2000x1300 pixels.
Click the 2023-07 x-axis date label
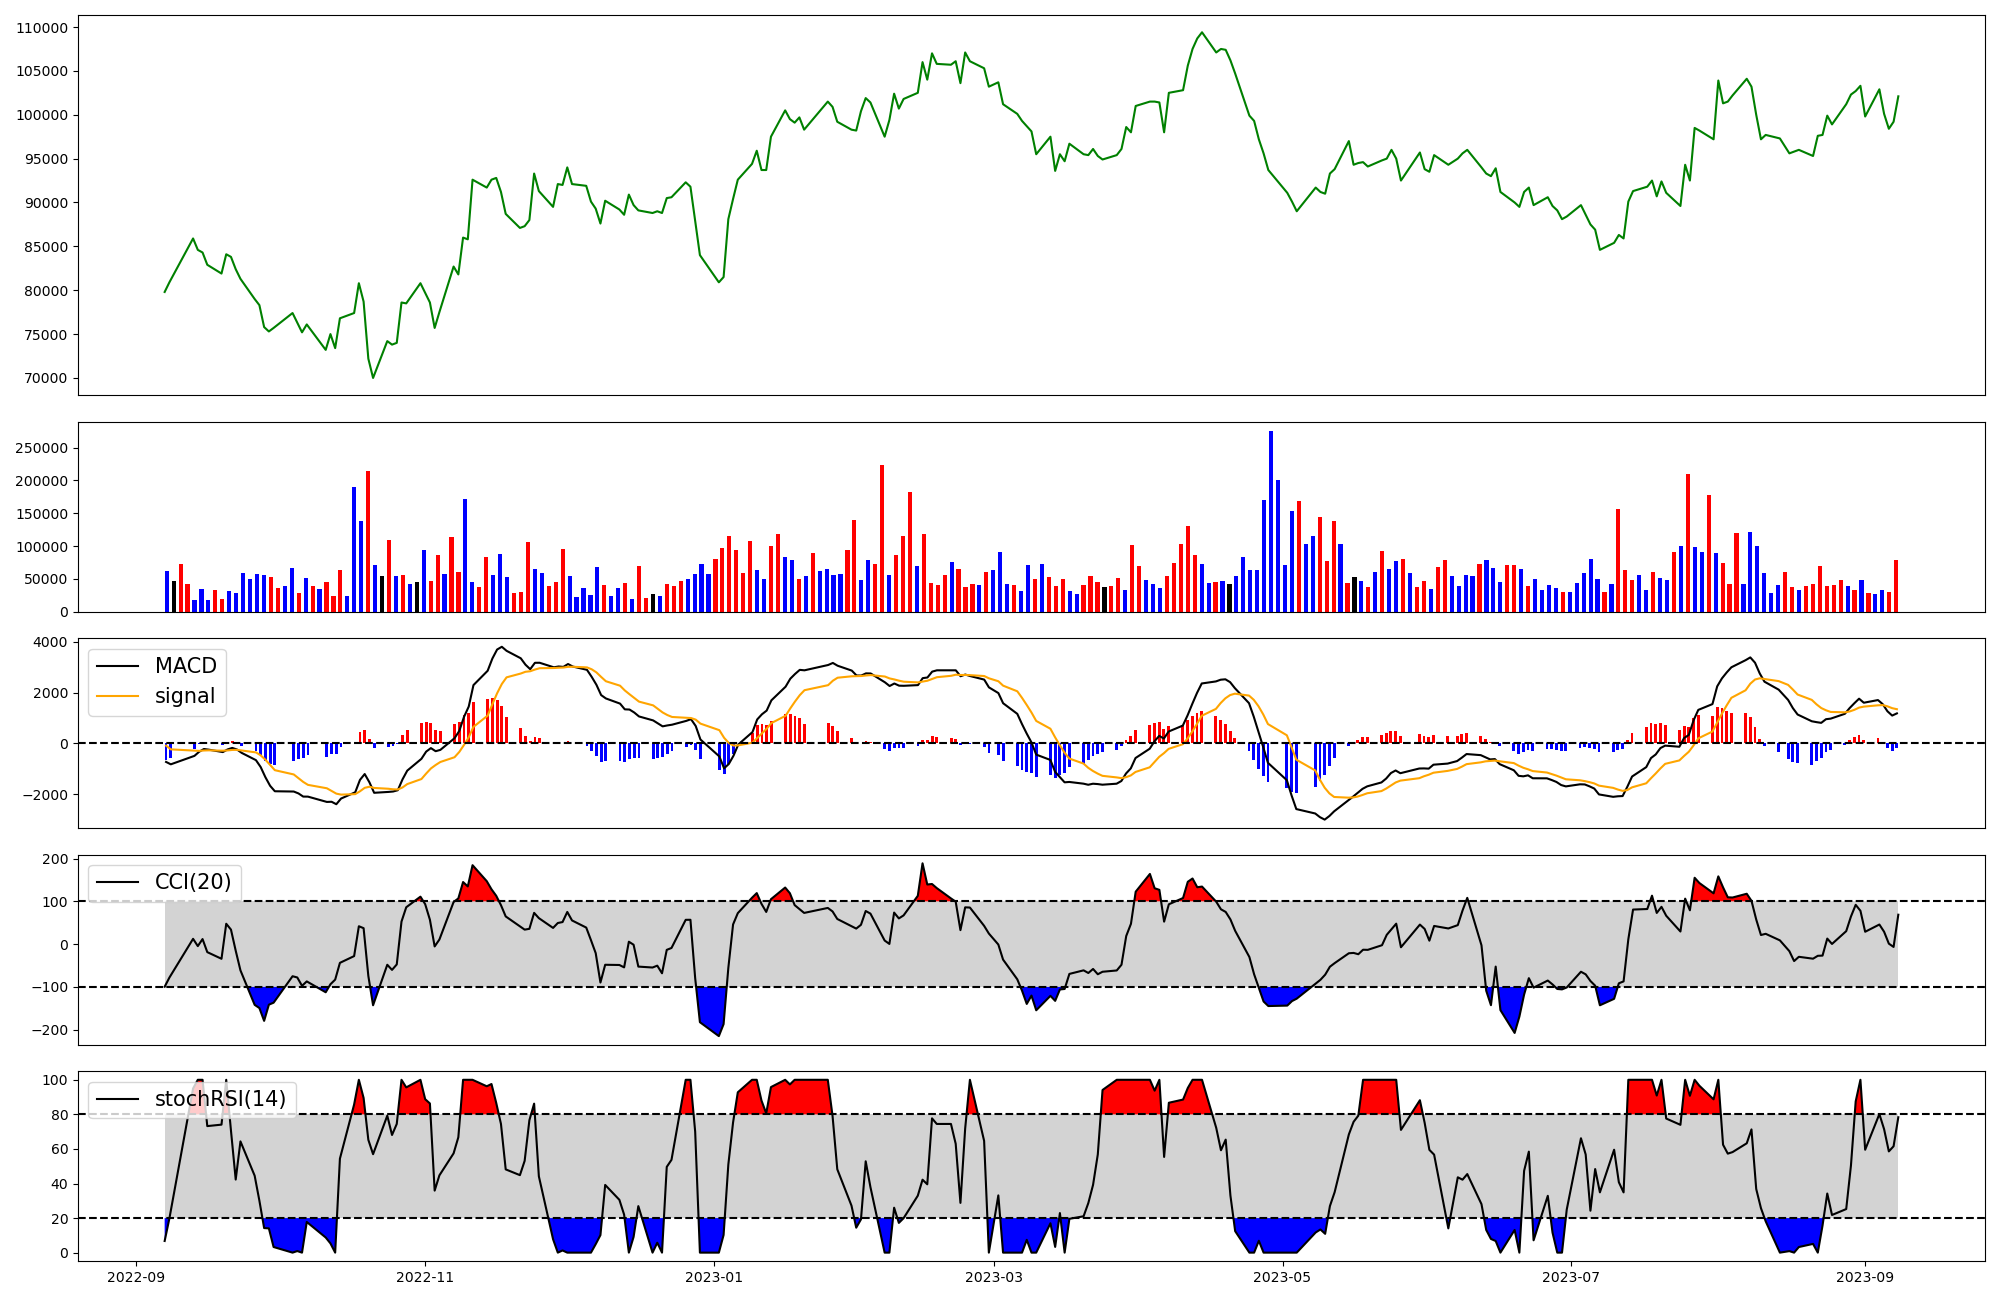[1571, 1277]
